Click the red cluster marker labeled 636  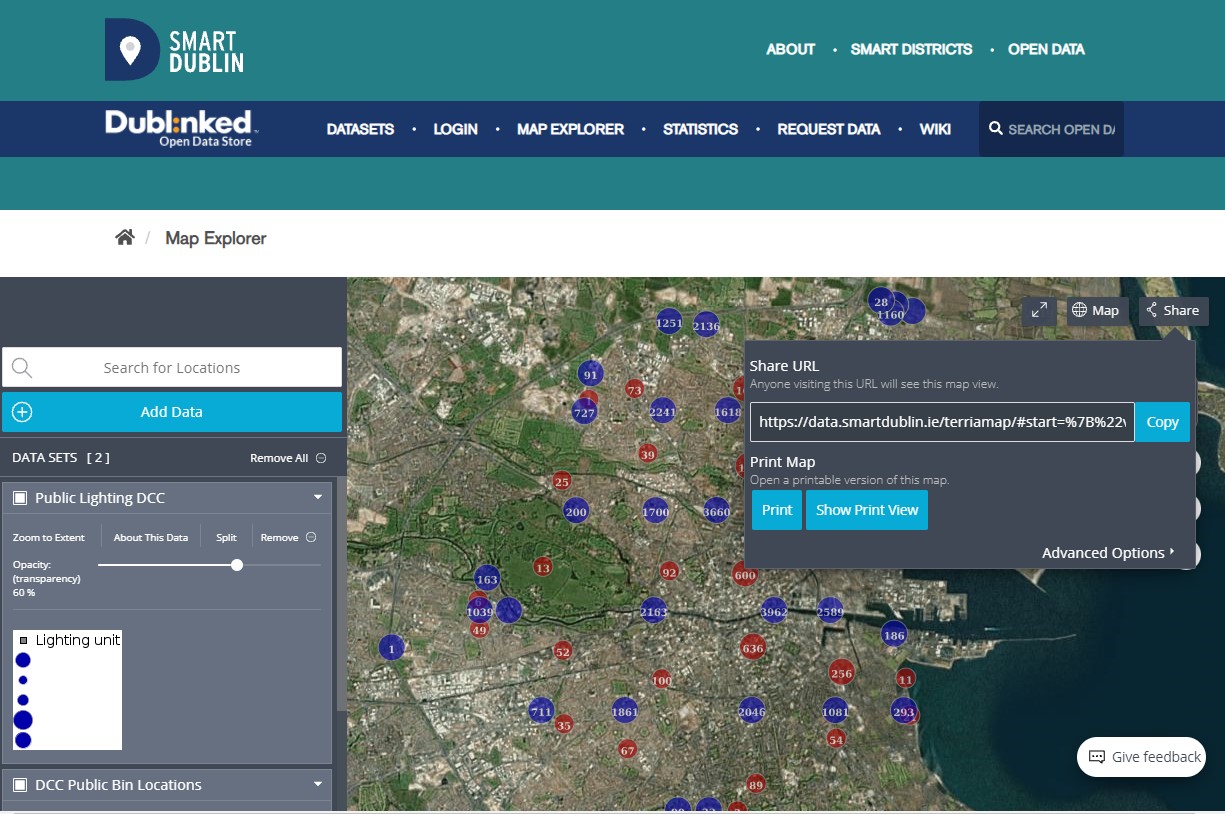point(753,648)
